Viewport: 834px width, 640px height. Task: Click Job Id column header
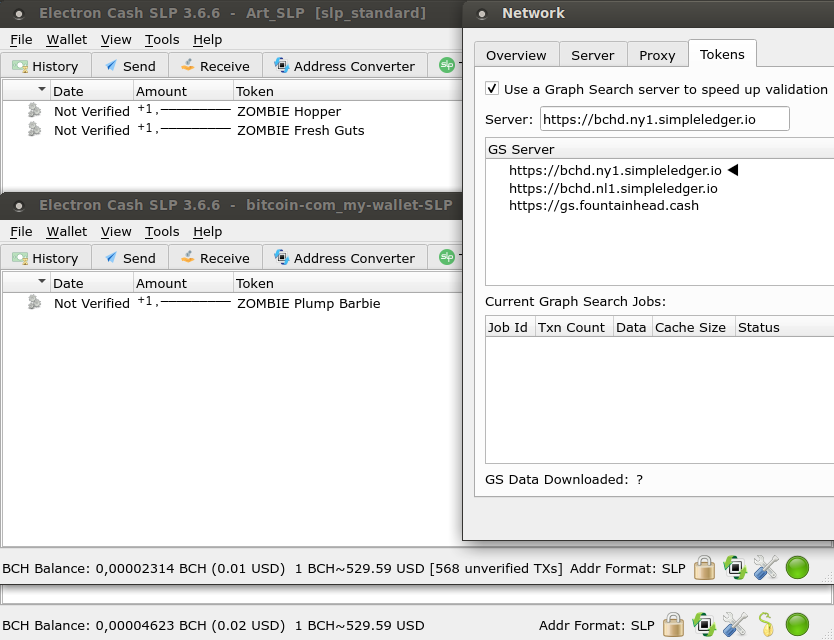pos(510,327)
